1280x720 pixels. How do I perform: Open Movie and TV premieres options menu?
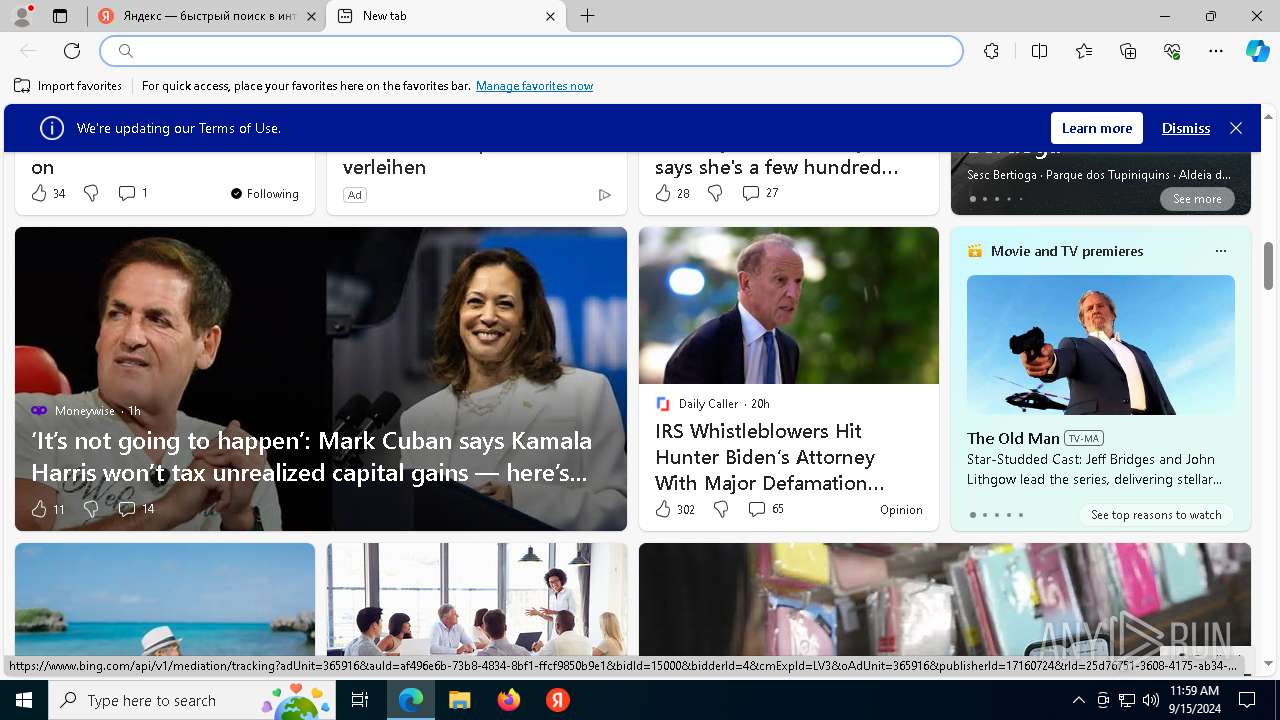1220,251
